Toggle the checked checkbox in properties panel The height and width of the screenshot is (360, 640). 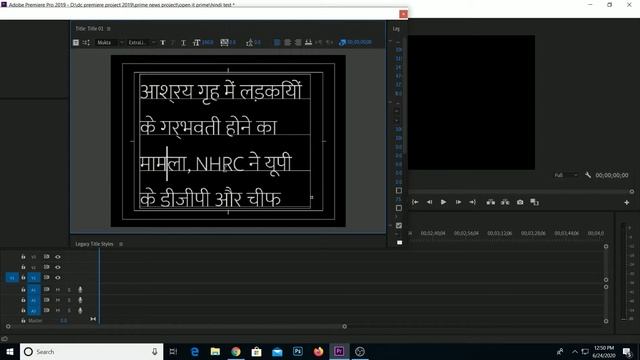click(399, 225)
